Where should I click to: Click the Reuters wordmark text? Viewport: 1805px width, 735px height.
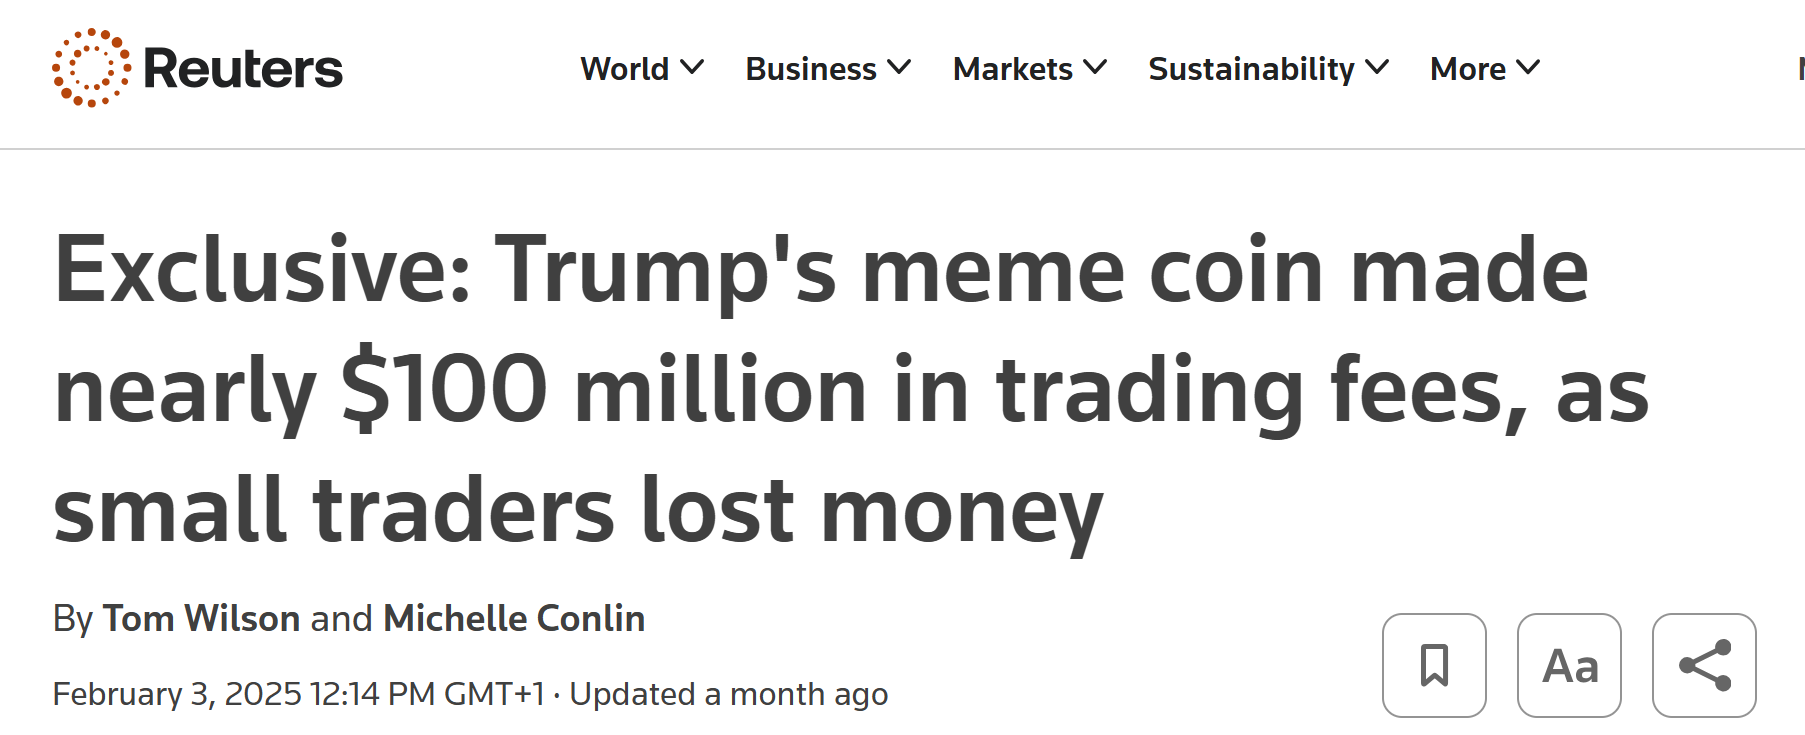[x=243, y=69]
